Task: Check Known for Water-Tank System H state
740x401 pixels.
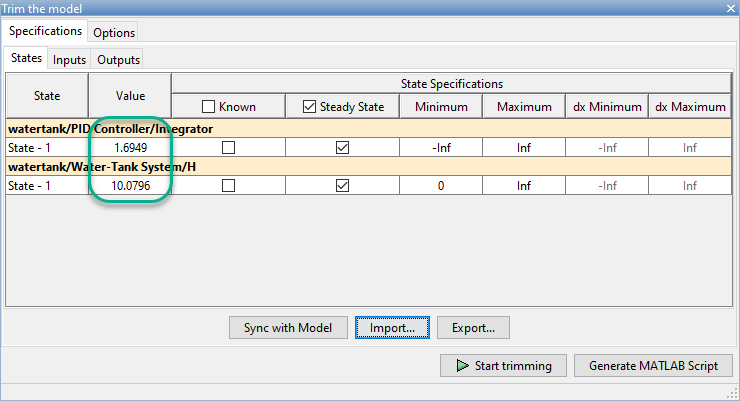Action: (x=229, y=185)
